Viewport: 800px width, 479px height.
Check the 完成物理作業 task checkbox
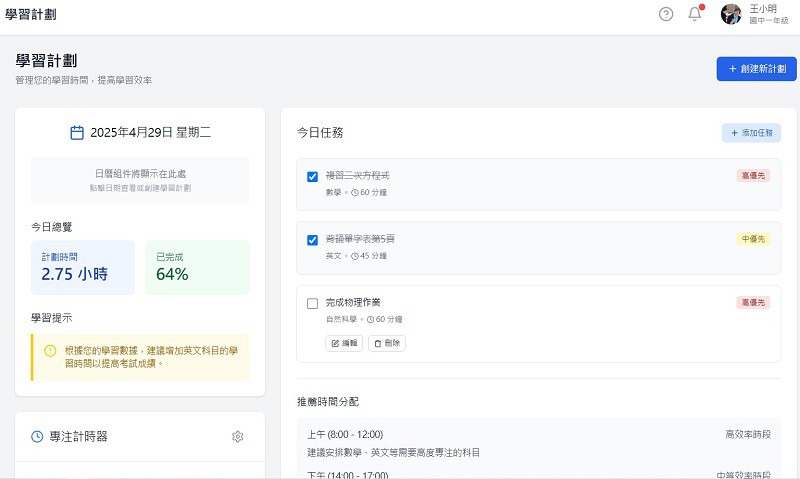(312, 303)
